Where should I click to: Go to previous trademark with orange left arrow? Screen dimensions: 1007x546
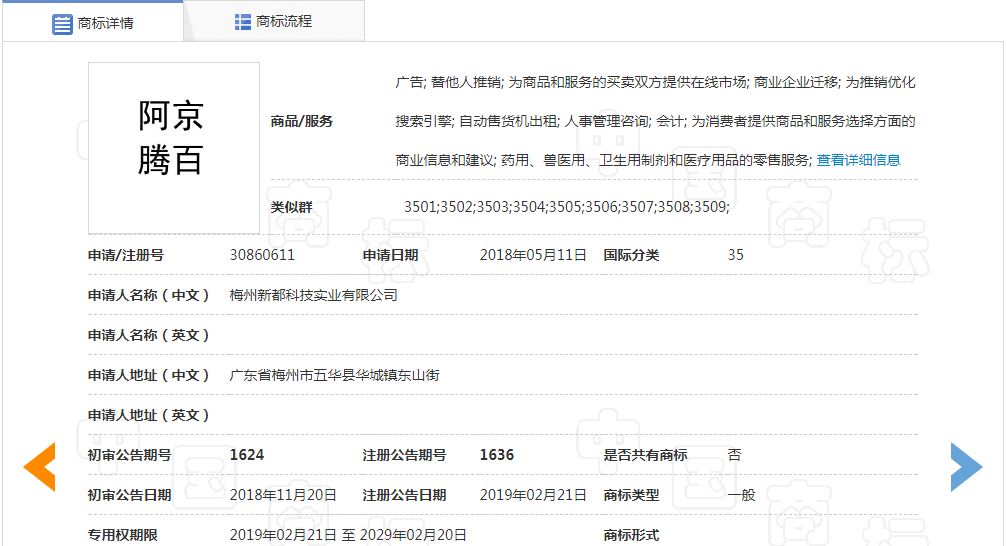coord(39,466)
